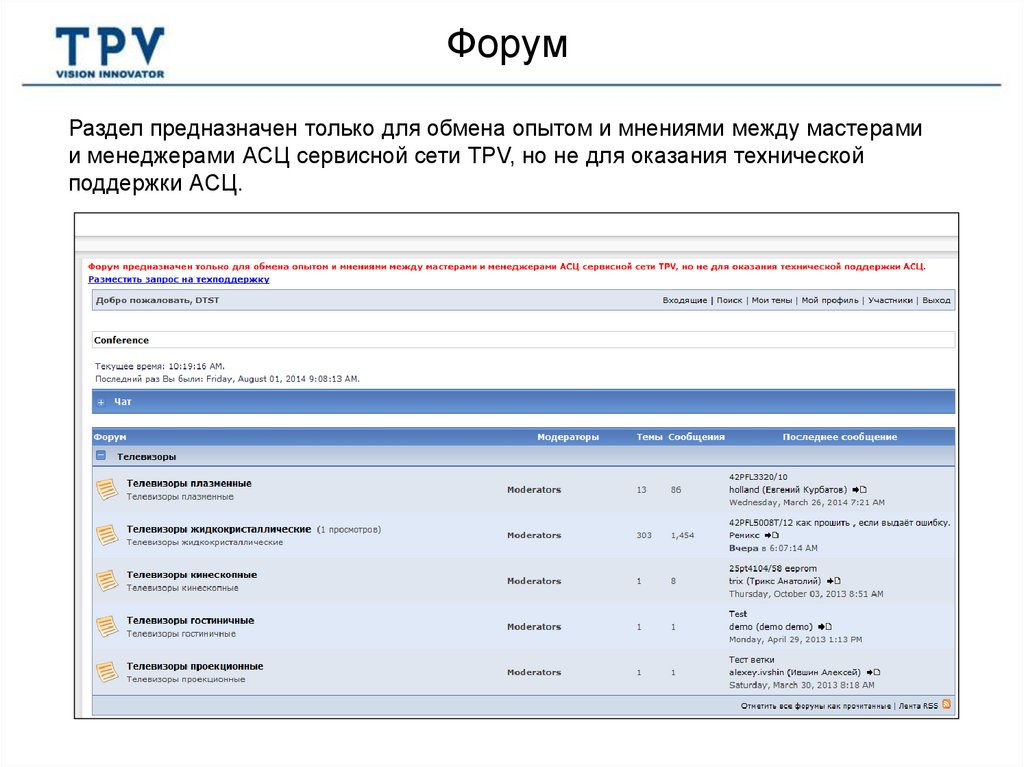Open Размесить запрос на техподдержку link
This screenshot has height=767, width=1024.
180,280
